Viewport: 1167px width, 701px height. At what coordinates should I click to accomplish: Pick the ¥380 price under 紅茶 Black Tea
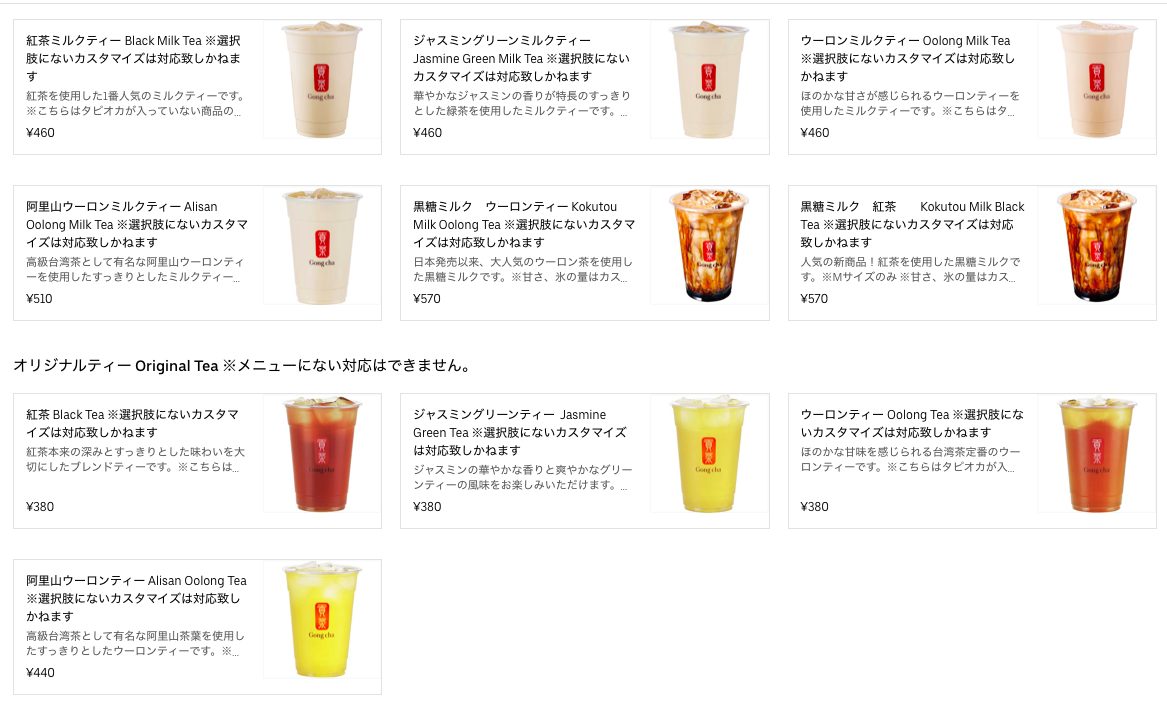tap(40, 506)
